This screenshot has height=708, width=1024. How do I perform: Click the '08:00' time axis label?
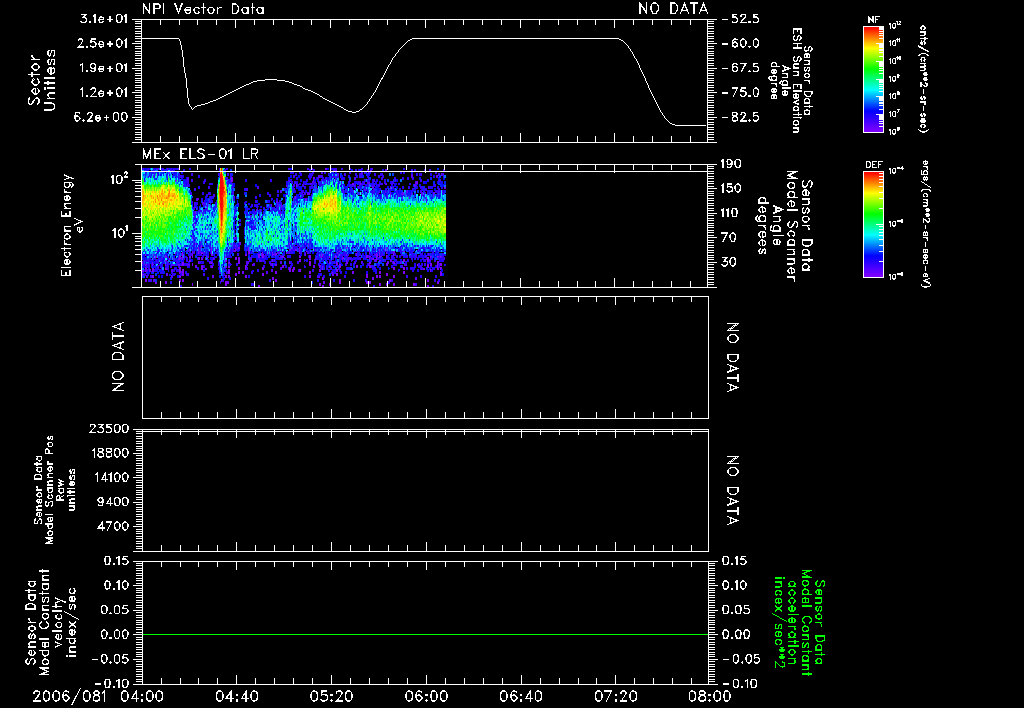(710, 696)
